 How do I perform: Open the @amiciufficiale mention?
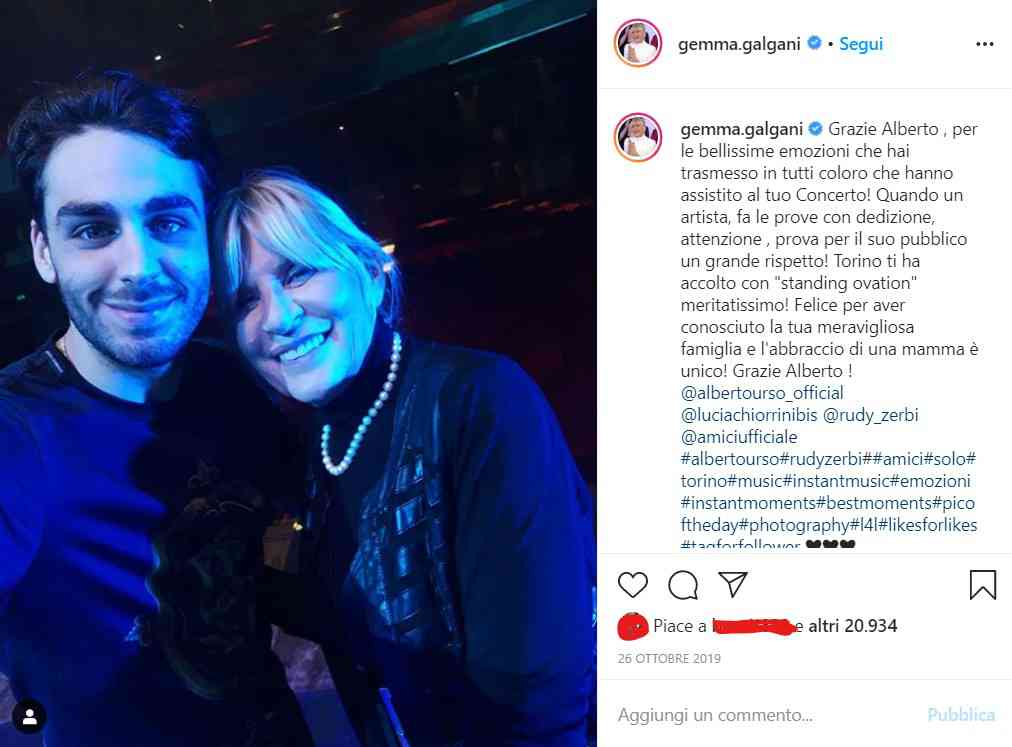tap(739, 436)
